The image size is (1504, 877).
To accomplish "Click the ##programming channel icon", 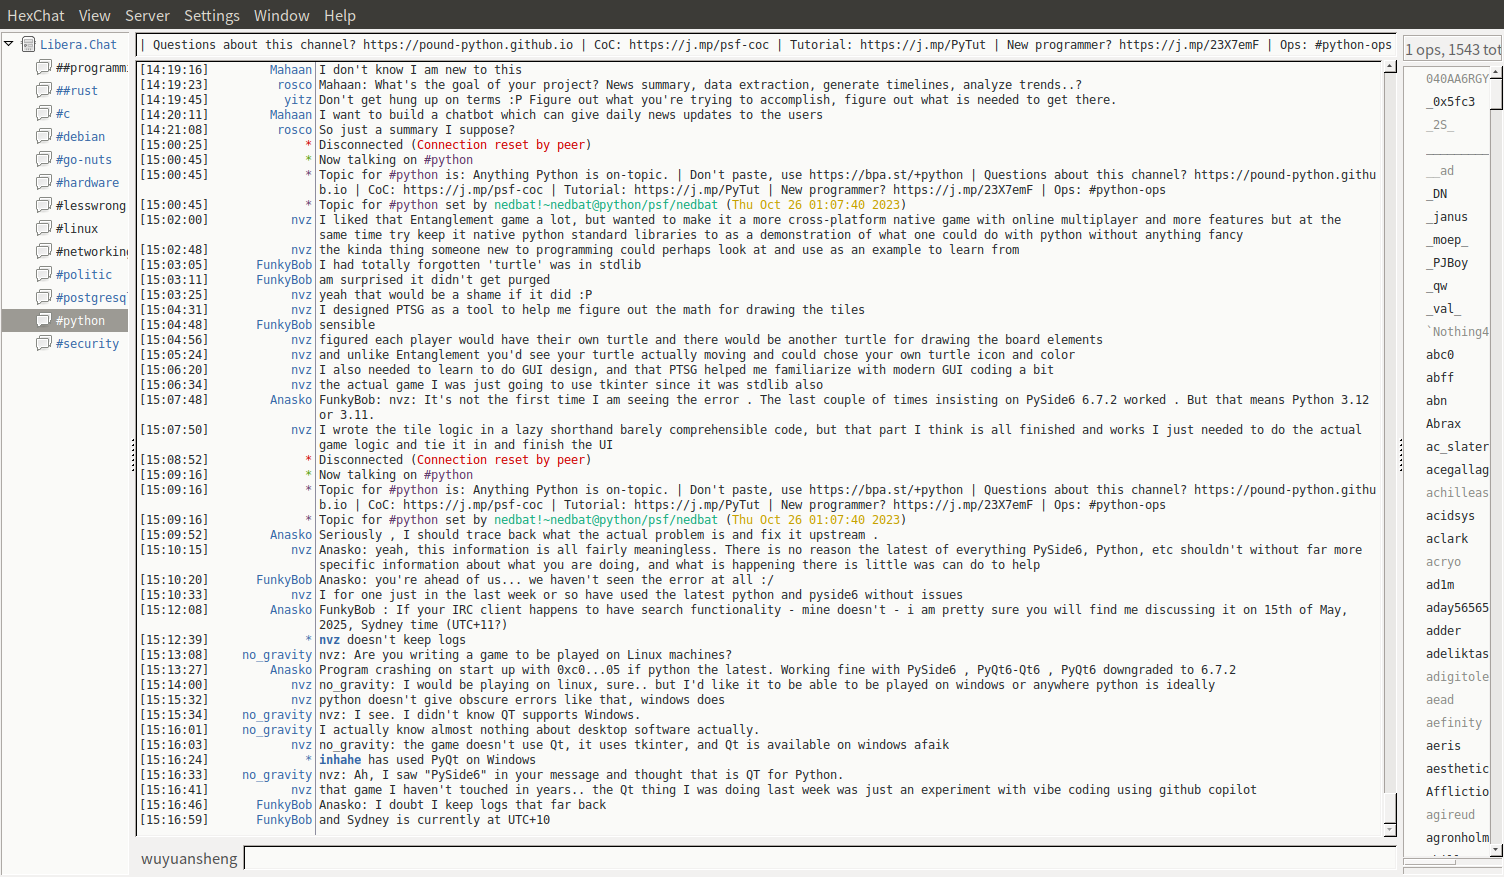I will click(44, 67).
